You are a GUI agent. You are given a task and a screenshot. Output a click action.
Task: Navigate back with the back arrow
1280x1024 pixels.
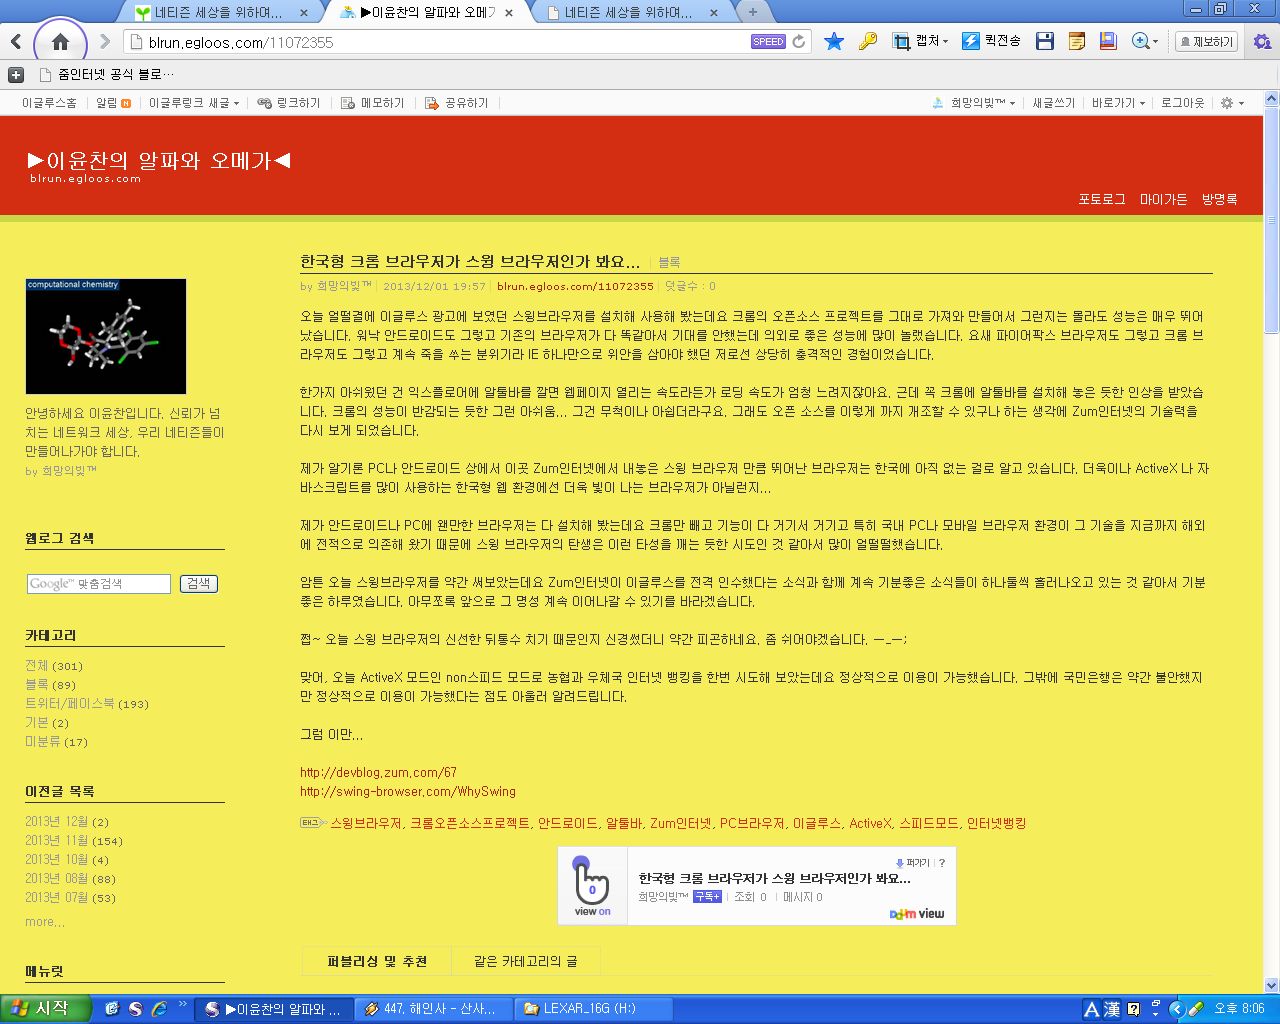tap(16, 42)
